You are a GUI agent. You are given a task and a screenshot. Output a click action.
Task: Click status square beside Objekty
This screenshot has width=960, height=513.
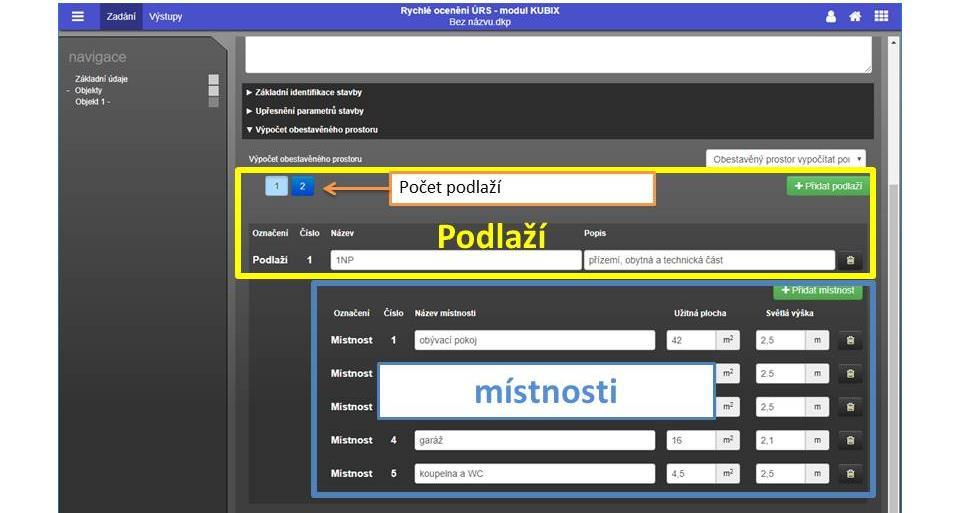214,91
